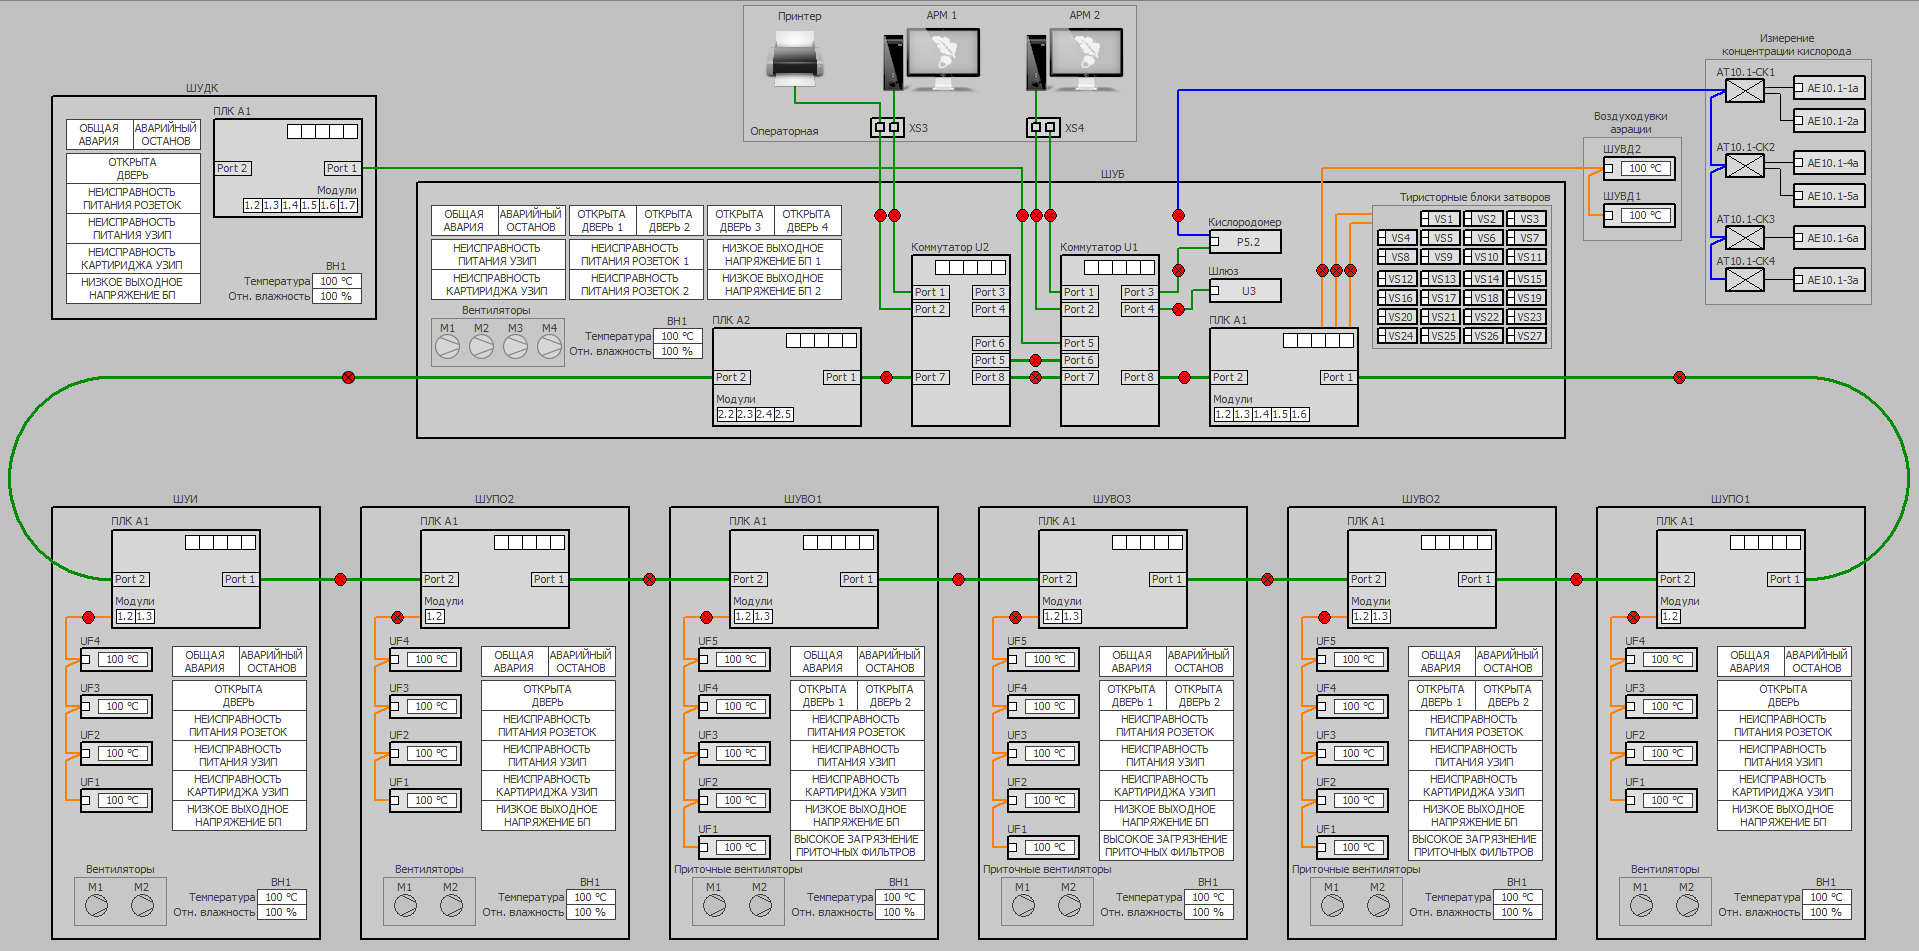Toggle the square indicator beside VS1
This screenshot has width=1919, height=951.
[x=1425, y=219]
